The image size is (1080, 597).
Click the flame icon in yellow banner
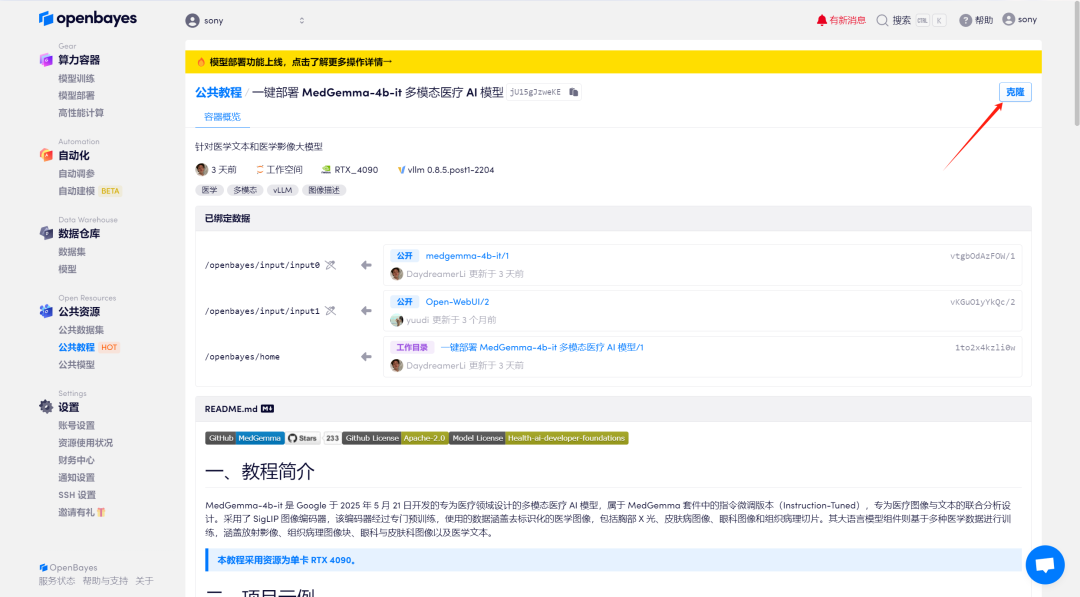(x=201, y=62)
